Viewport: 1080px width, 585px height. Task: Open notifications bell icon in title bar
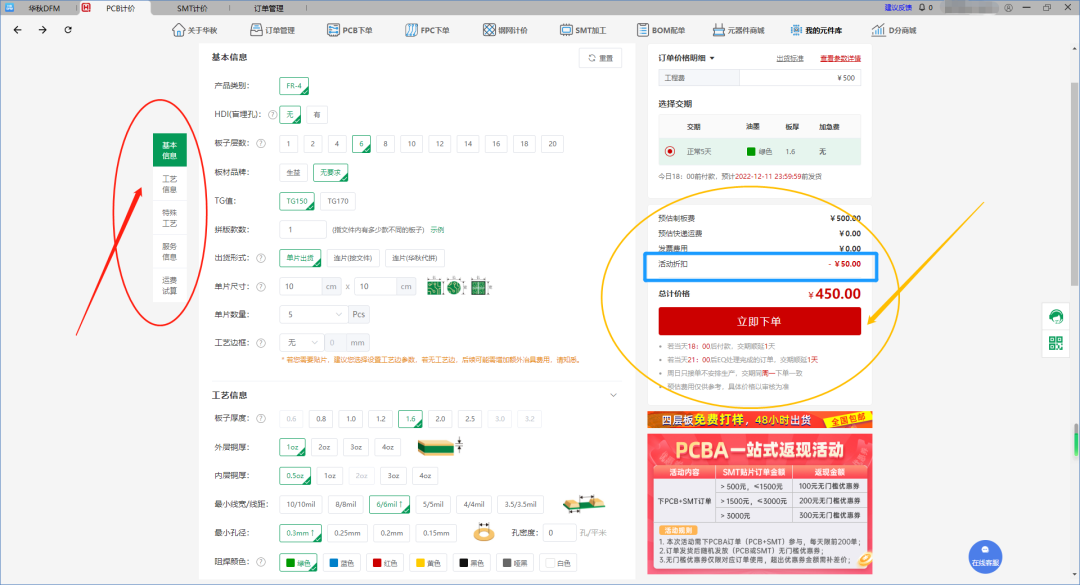[x=922, y=8]
